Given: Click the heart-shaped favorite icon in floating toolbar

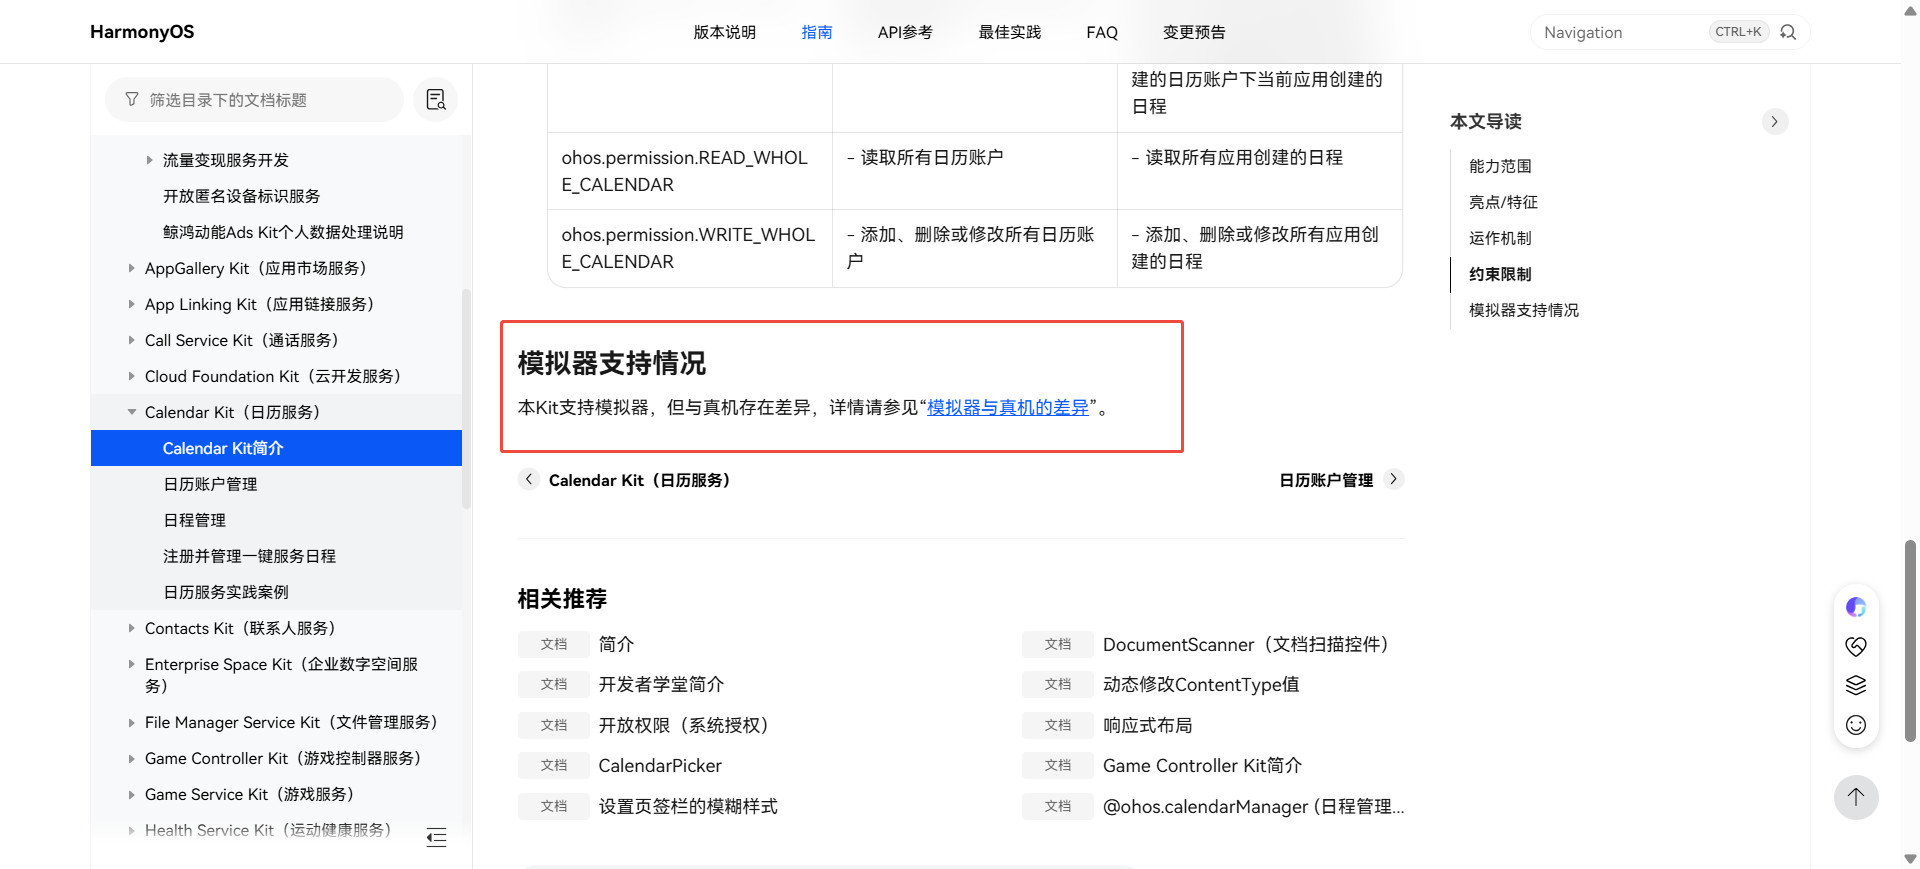Looking at the screenshot, I should pos(1856,646).
